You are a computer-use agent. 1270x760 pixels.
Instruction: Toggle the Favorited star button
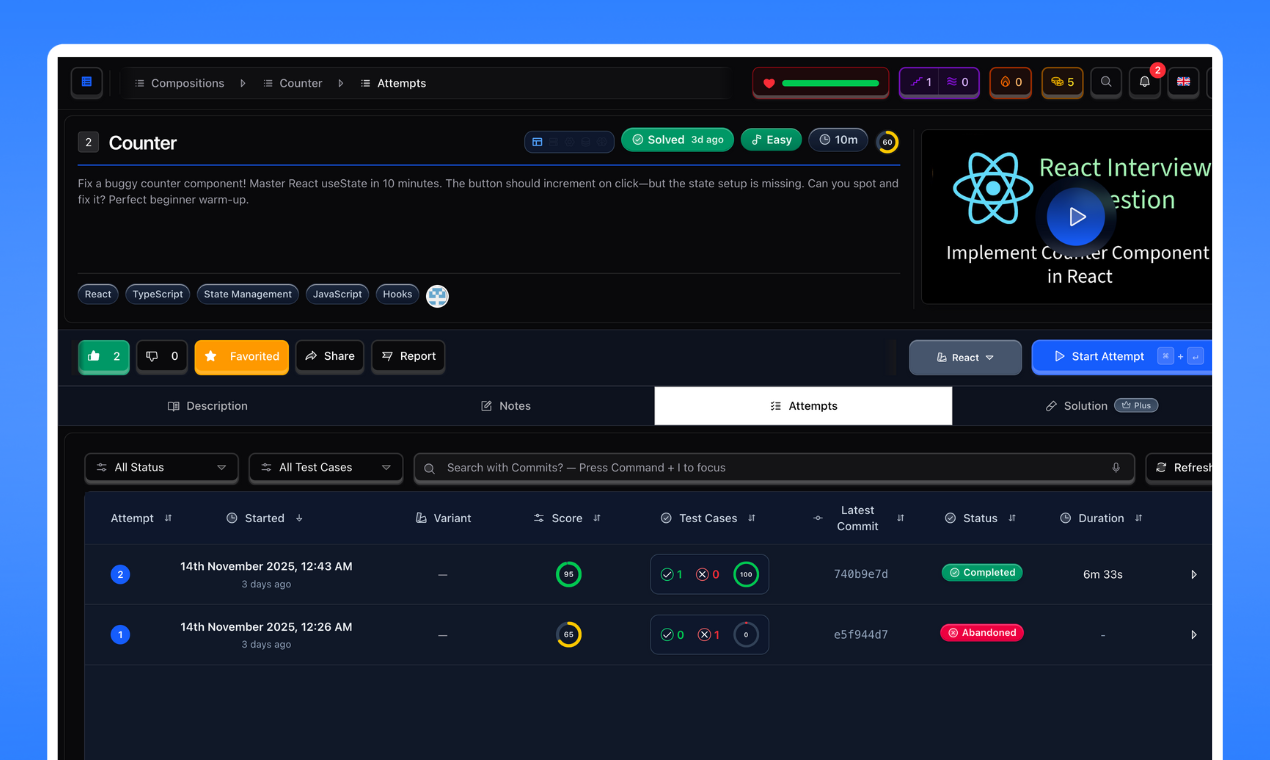point(242,356)
